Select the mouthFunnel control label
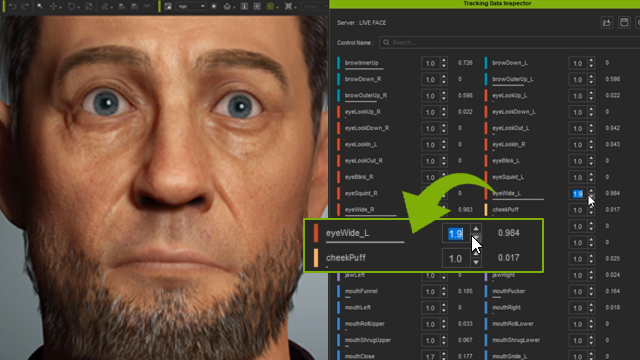 pyautogui.click(x=361, y=291)
